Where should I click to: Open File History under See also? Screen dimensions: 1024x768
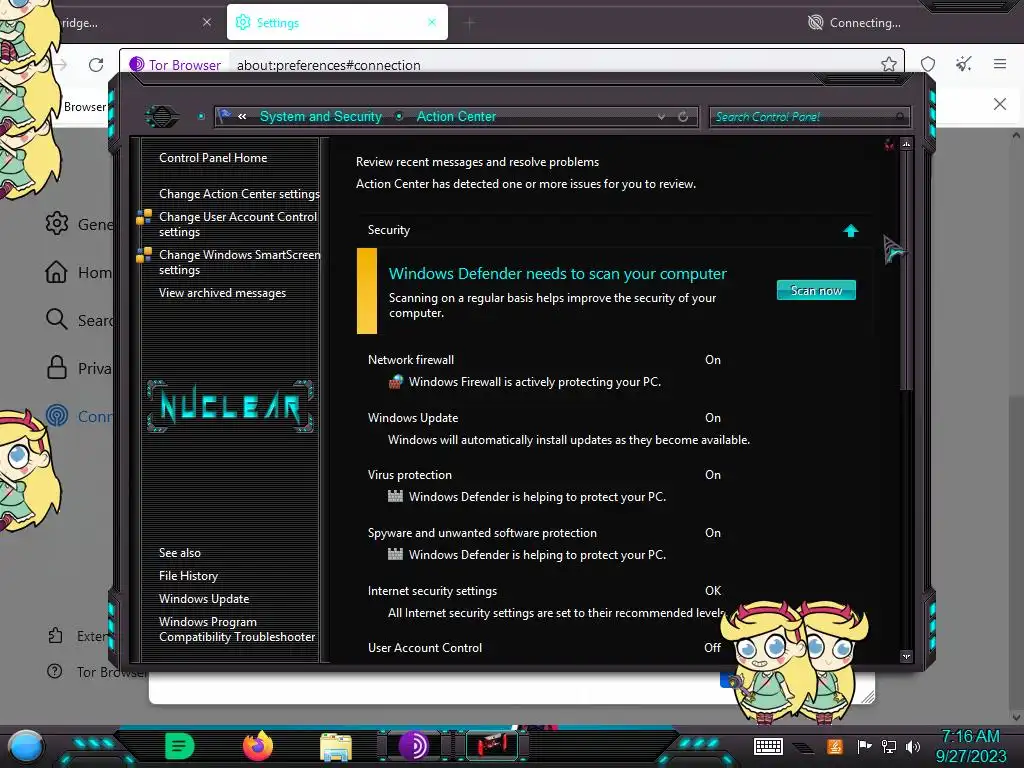tap(188, 575)
